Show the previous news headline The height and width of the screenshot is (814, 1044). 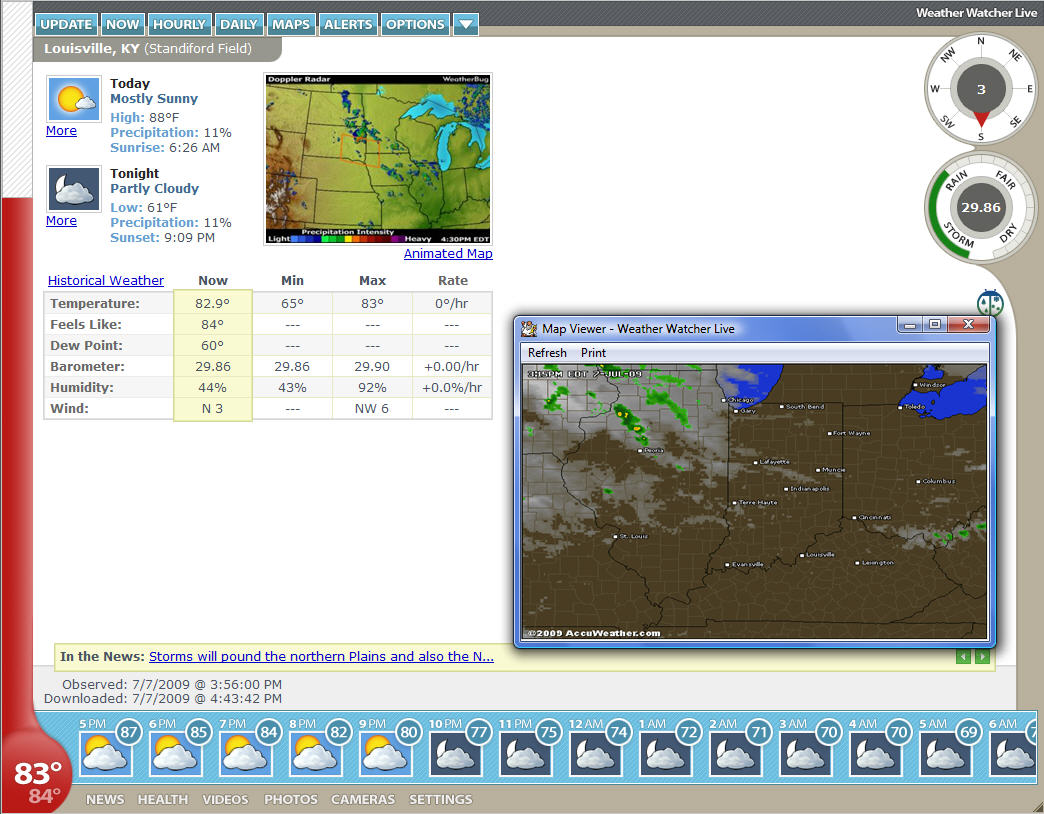click(x=964, y=657)
